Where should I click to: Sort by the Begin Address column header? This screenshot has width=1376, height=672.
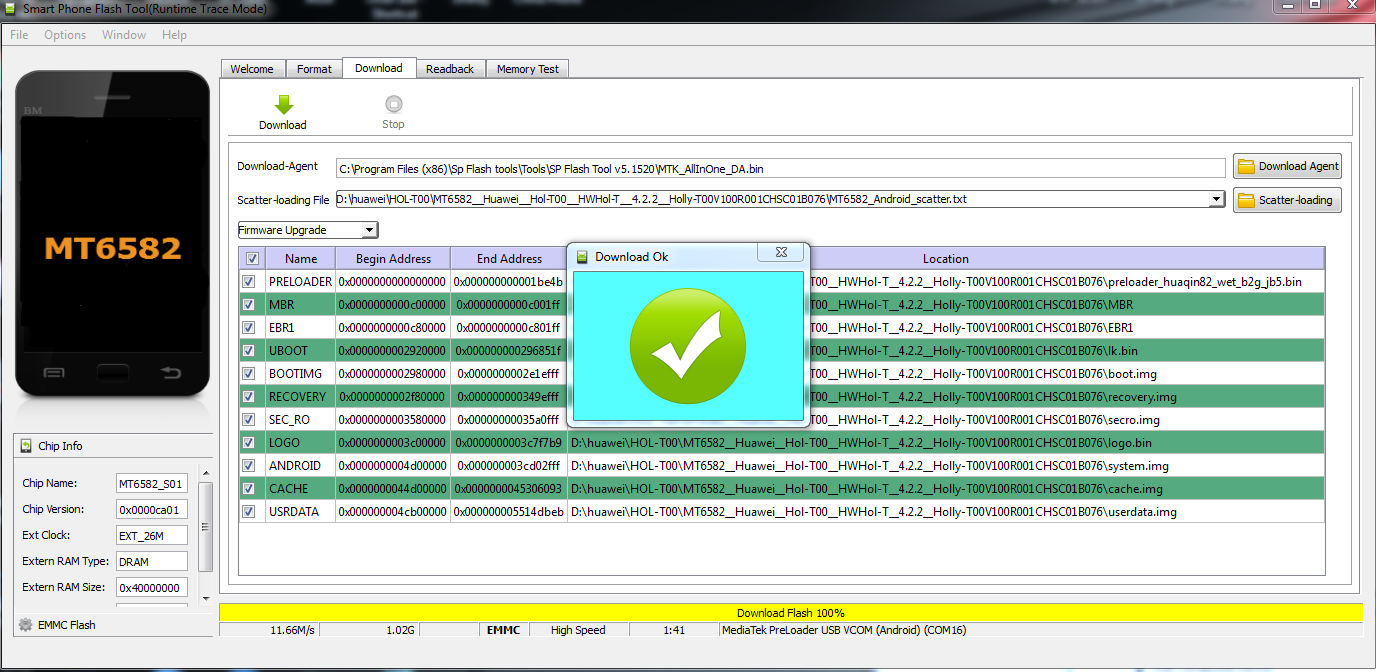coord(393,258)
